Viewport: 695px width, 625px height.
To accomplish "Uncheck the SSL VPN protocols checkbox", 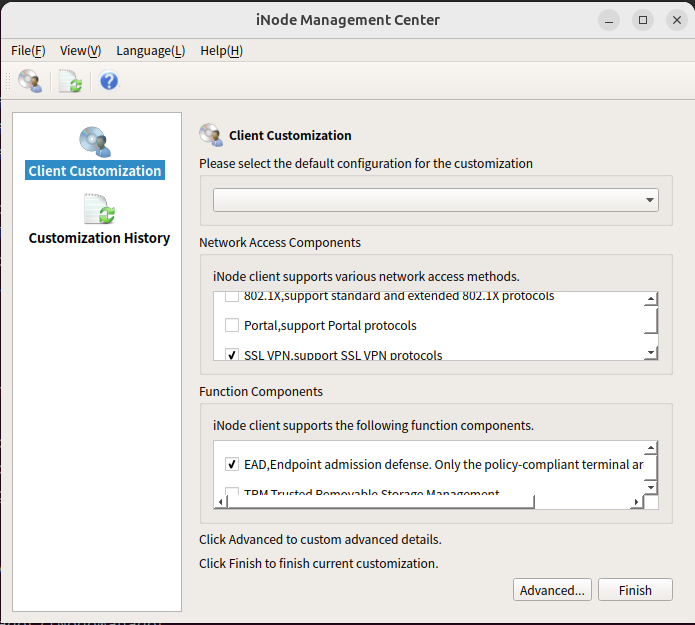I will pos(232,354).
